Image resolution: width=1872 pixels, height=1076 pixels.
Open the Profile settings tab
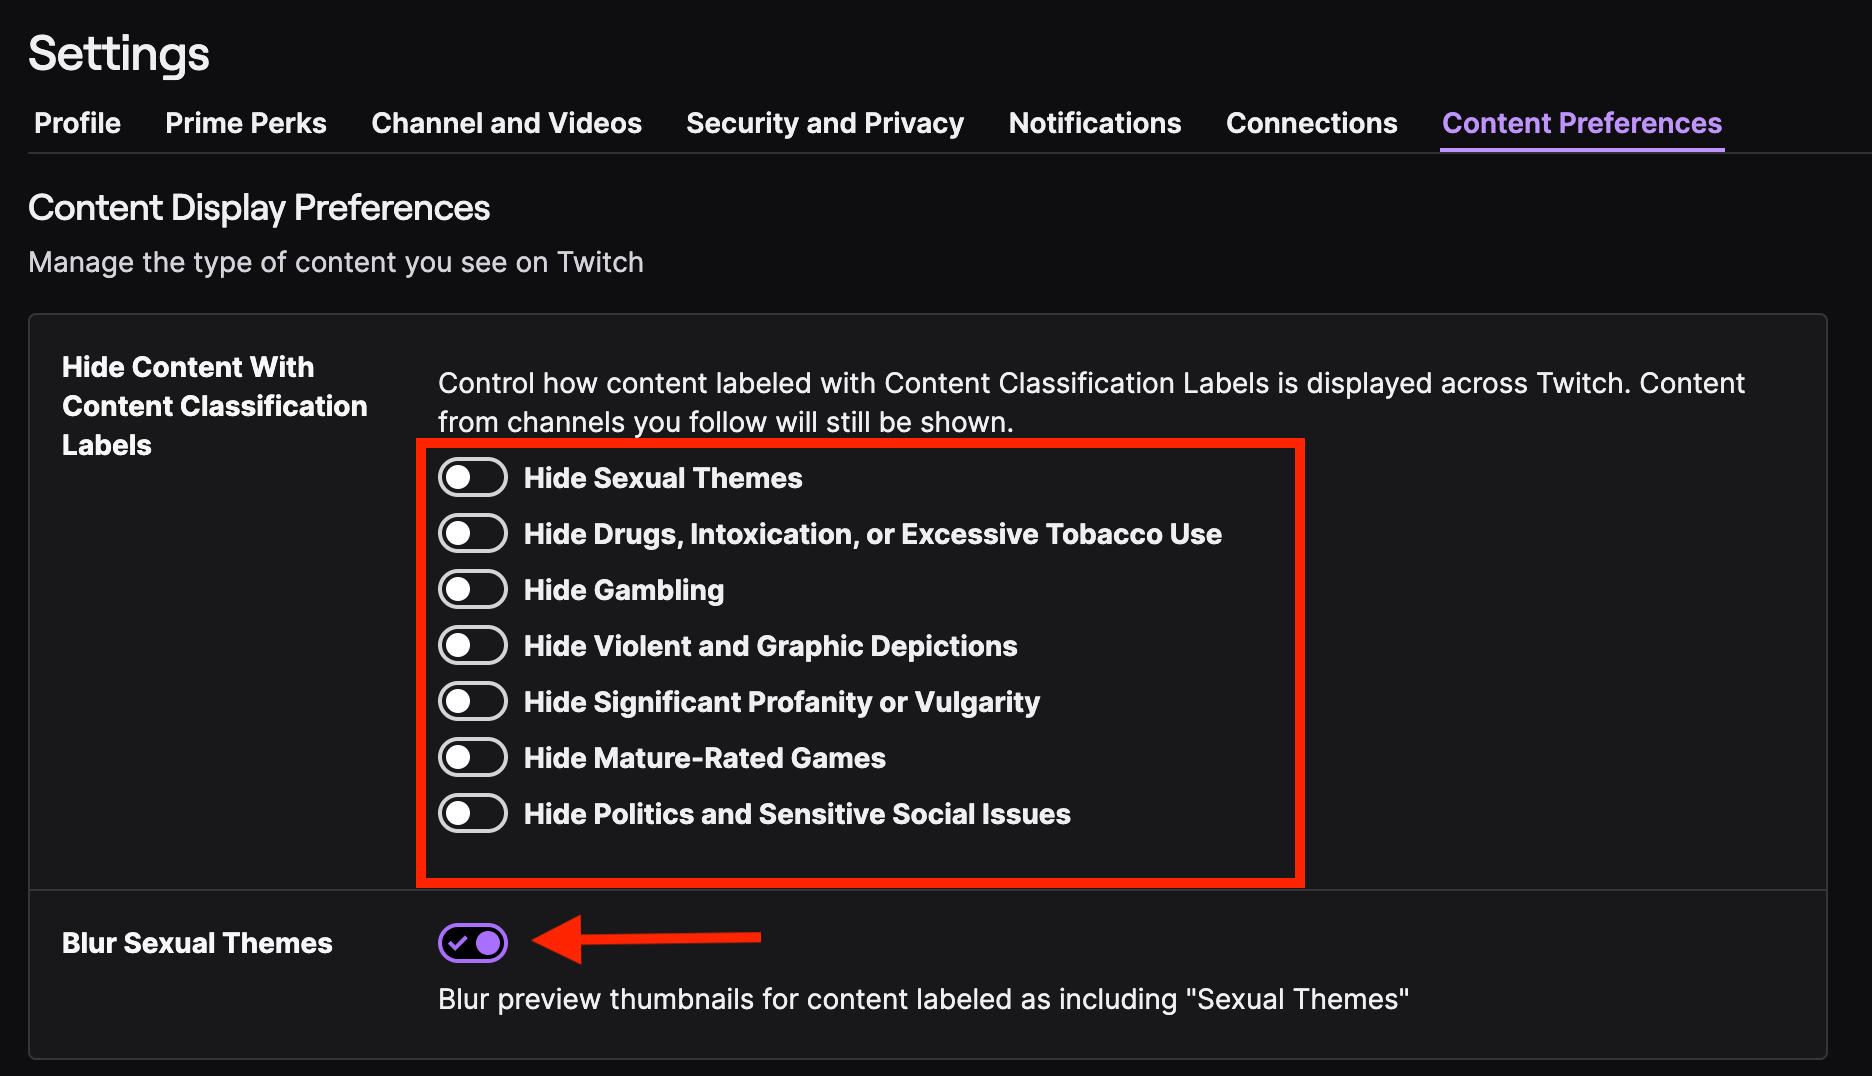(77, 123)
